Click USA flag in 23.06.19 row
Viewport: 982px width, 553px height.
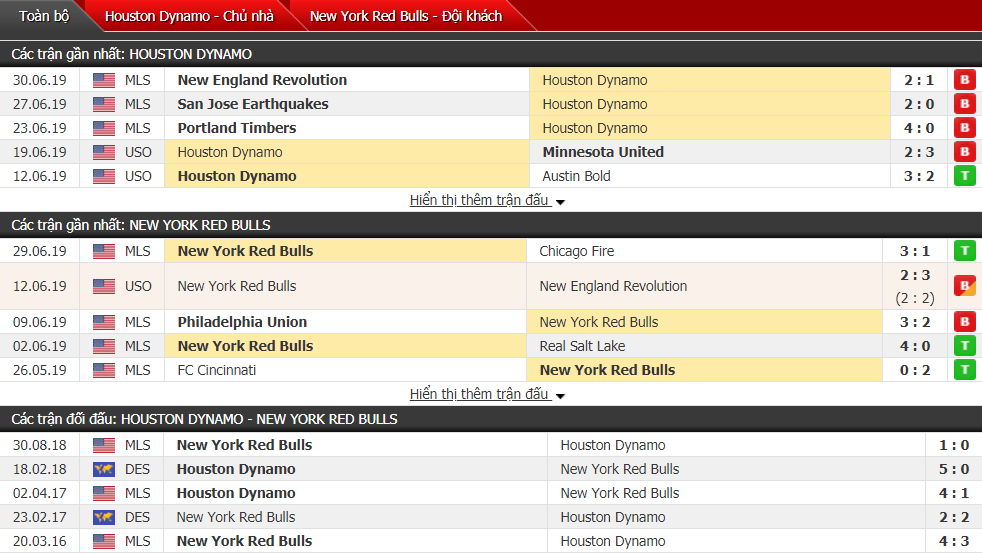click(x=104, y=128)
